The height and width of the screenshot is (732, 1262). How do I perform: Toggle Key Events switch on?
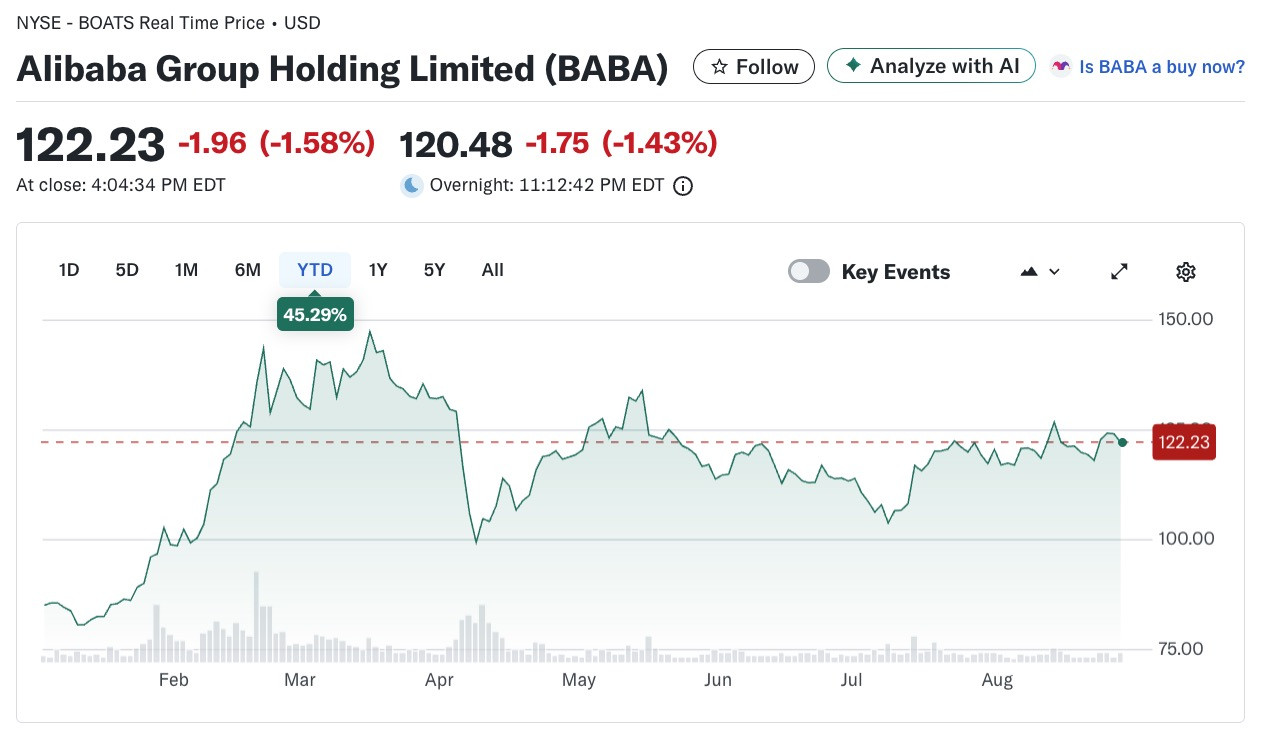coord(809,271)
